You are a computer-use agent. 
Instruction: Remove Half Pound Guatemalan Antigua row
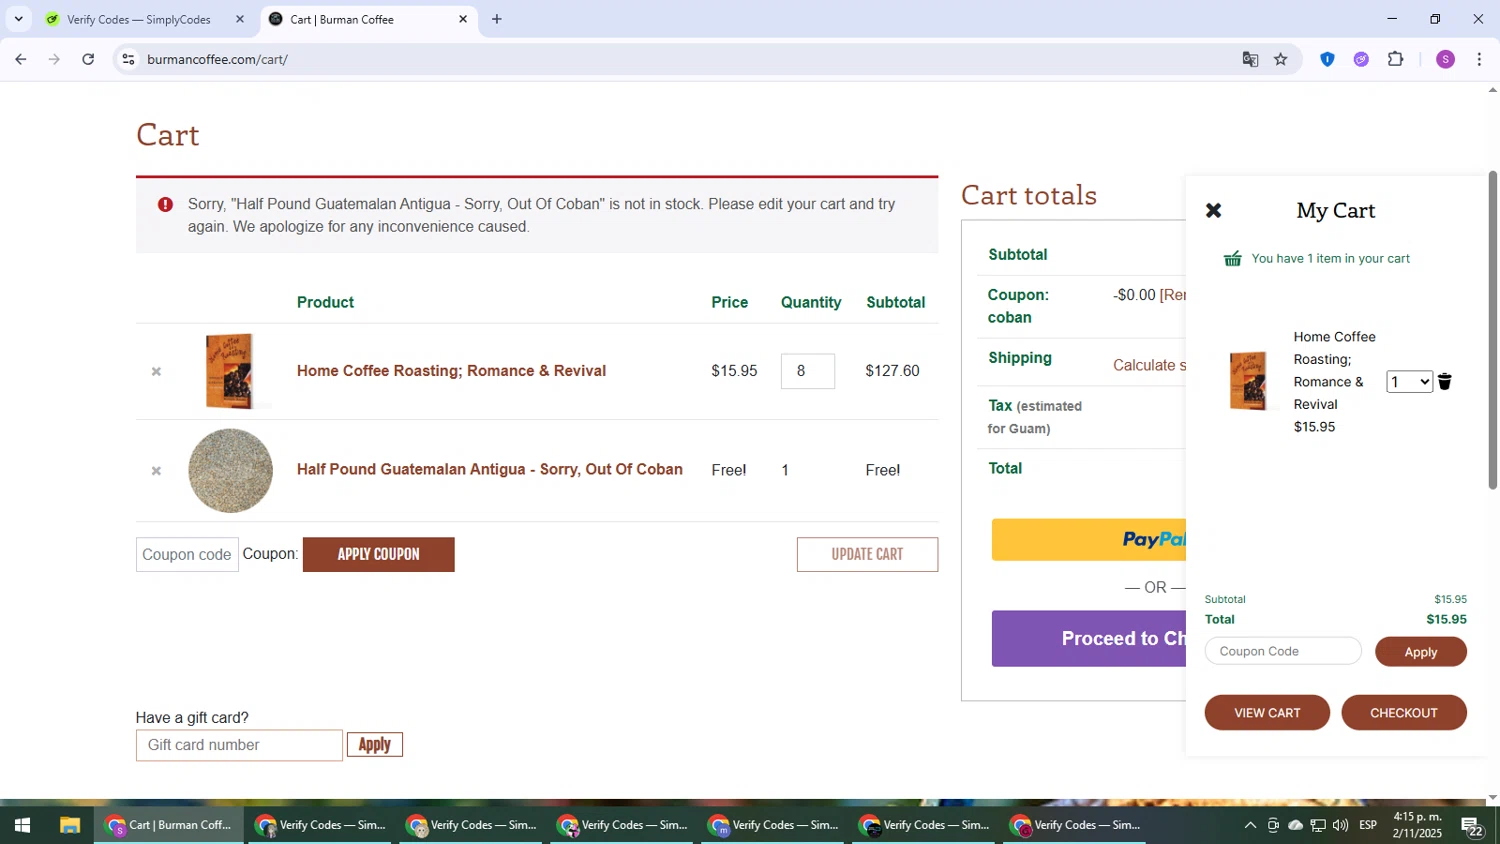(156, 470)
